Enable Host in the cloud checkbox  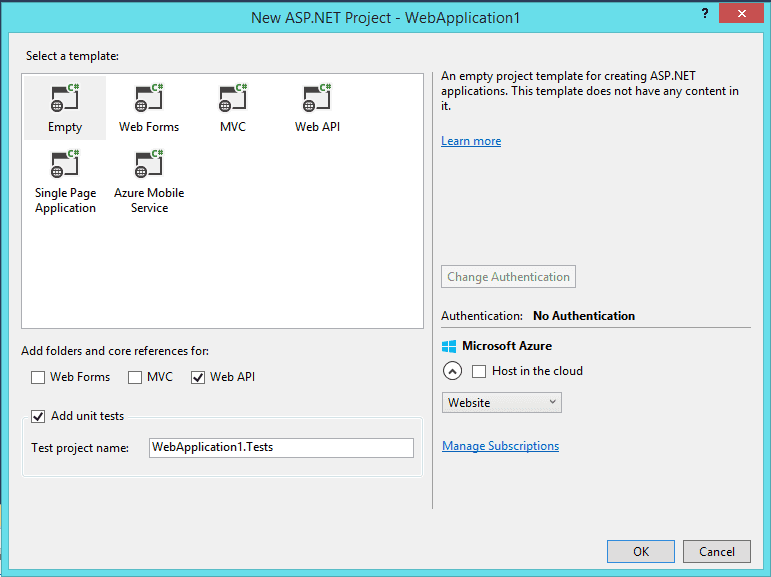[x=479, y=371]
